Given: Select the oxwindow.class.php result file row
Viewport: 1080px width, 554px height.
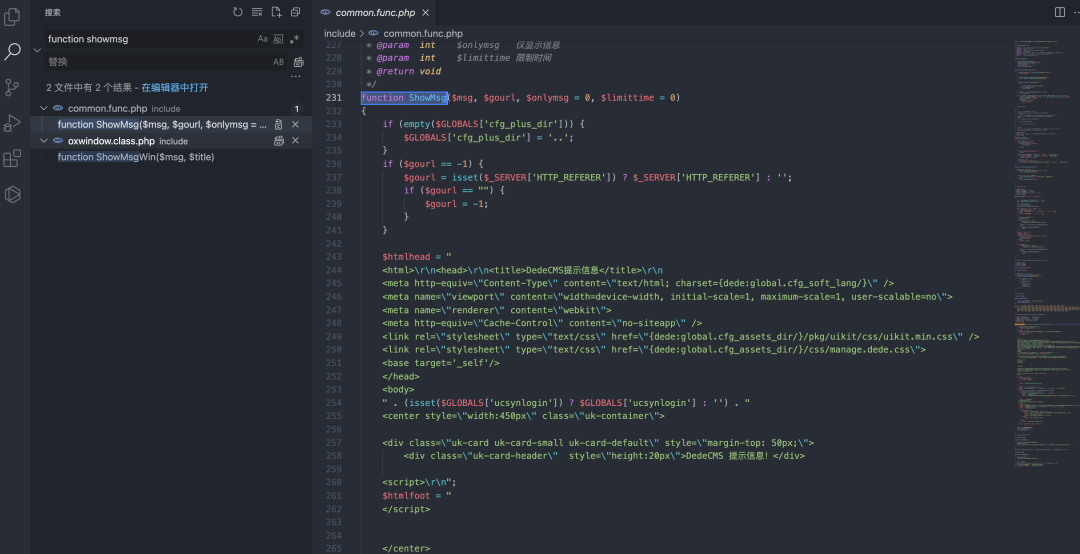Looking at the screenshot, I should (x=171, y=141).
